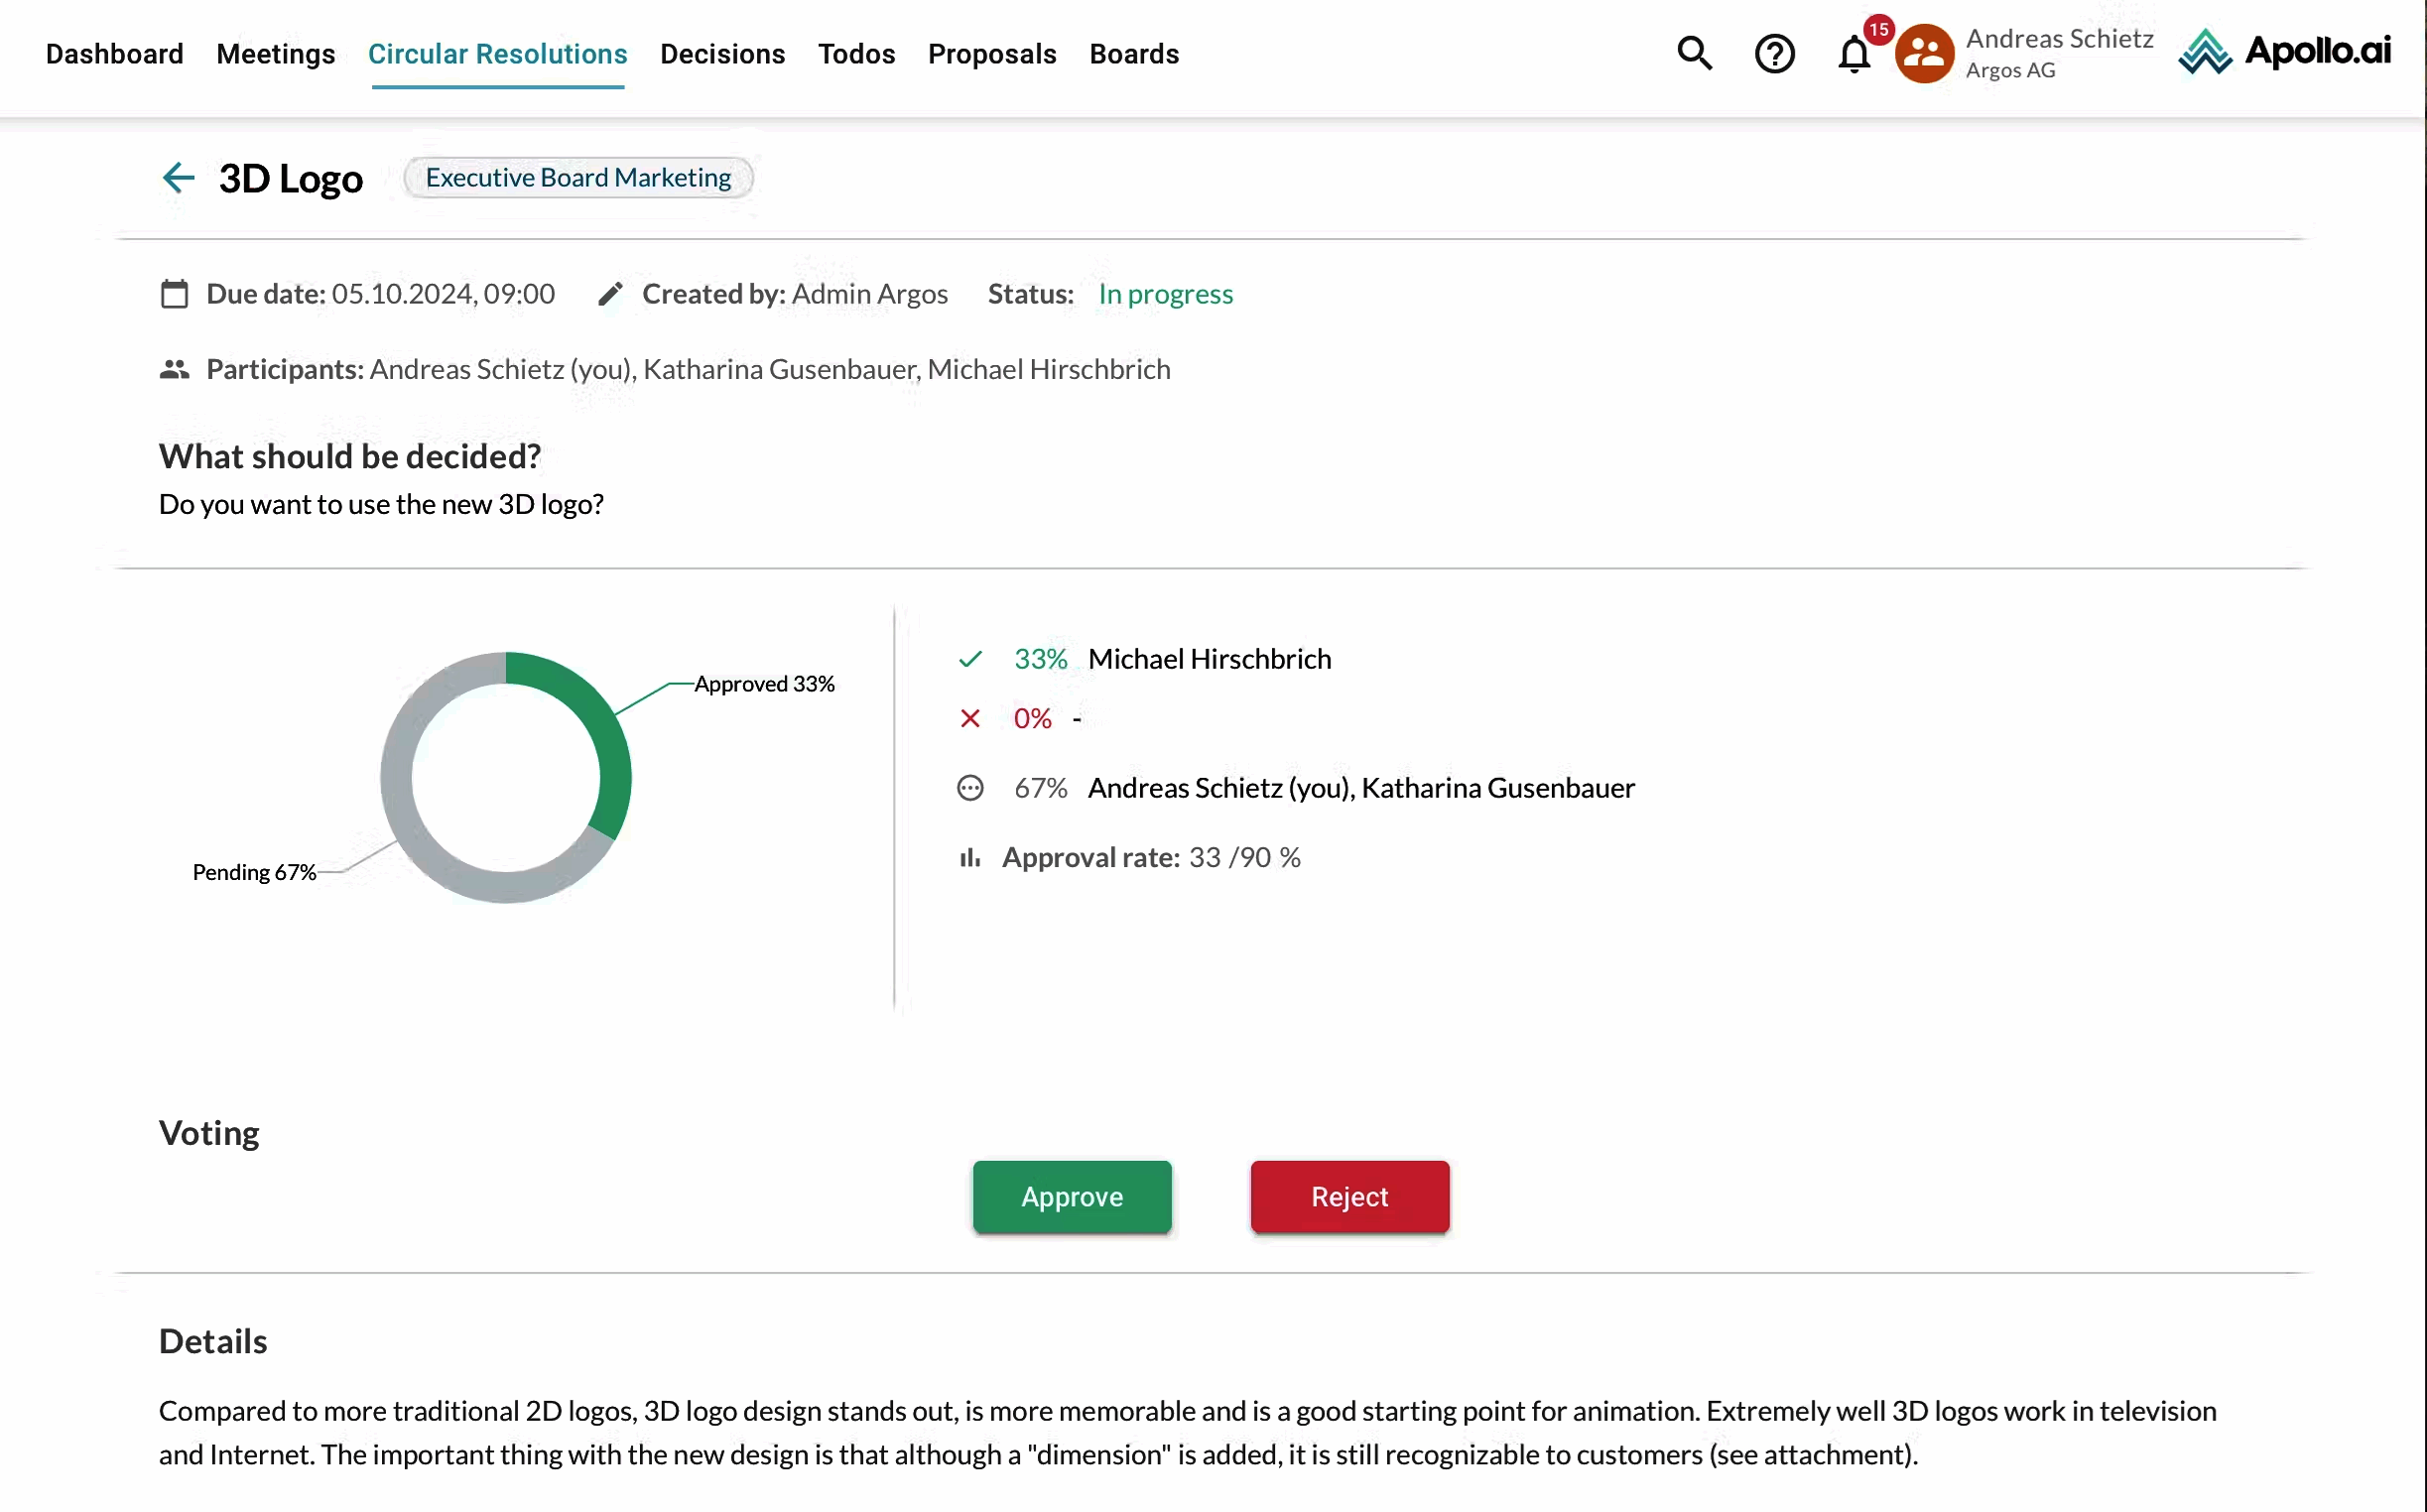Click the back arrow next to 3D Logo
The height and width of the screenshot is (1512, 2427).
[x=177, y=177]
